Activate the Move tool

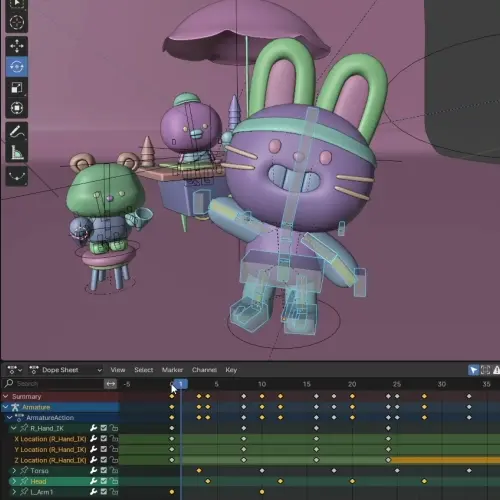click(17, 46)
